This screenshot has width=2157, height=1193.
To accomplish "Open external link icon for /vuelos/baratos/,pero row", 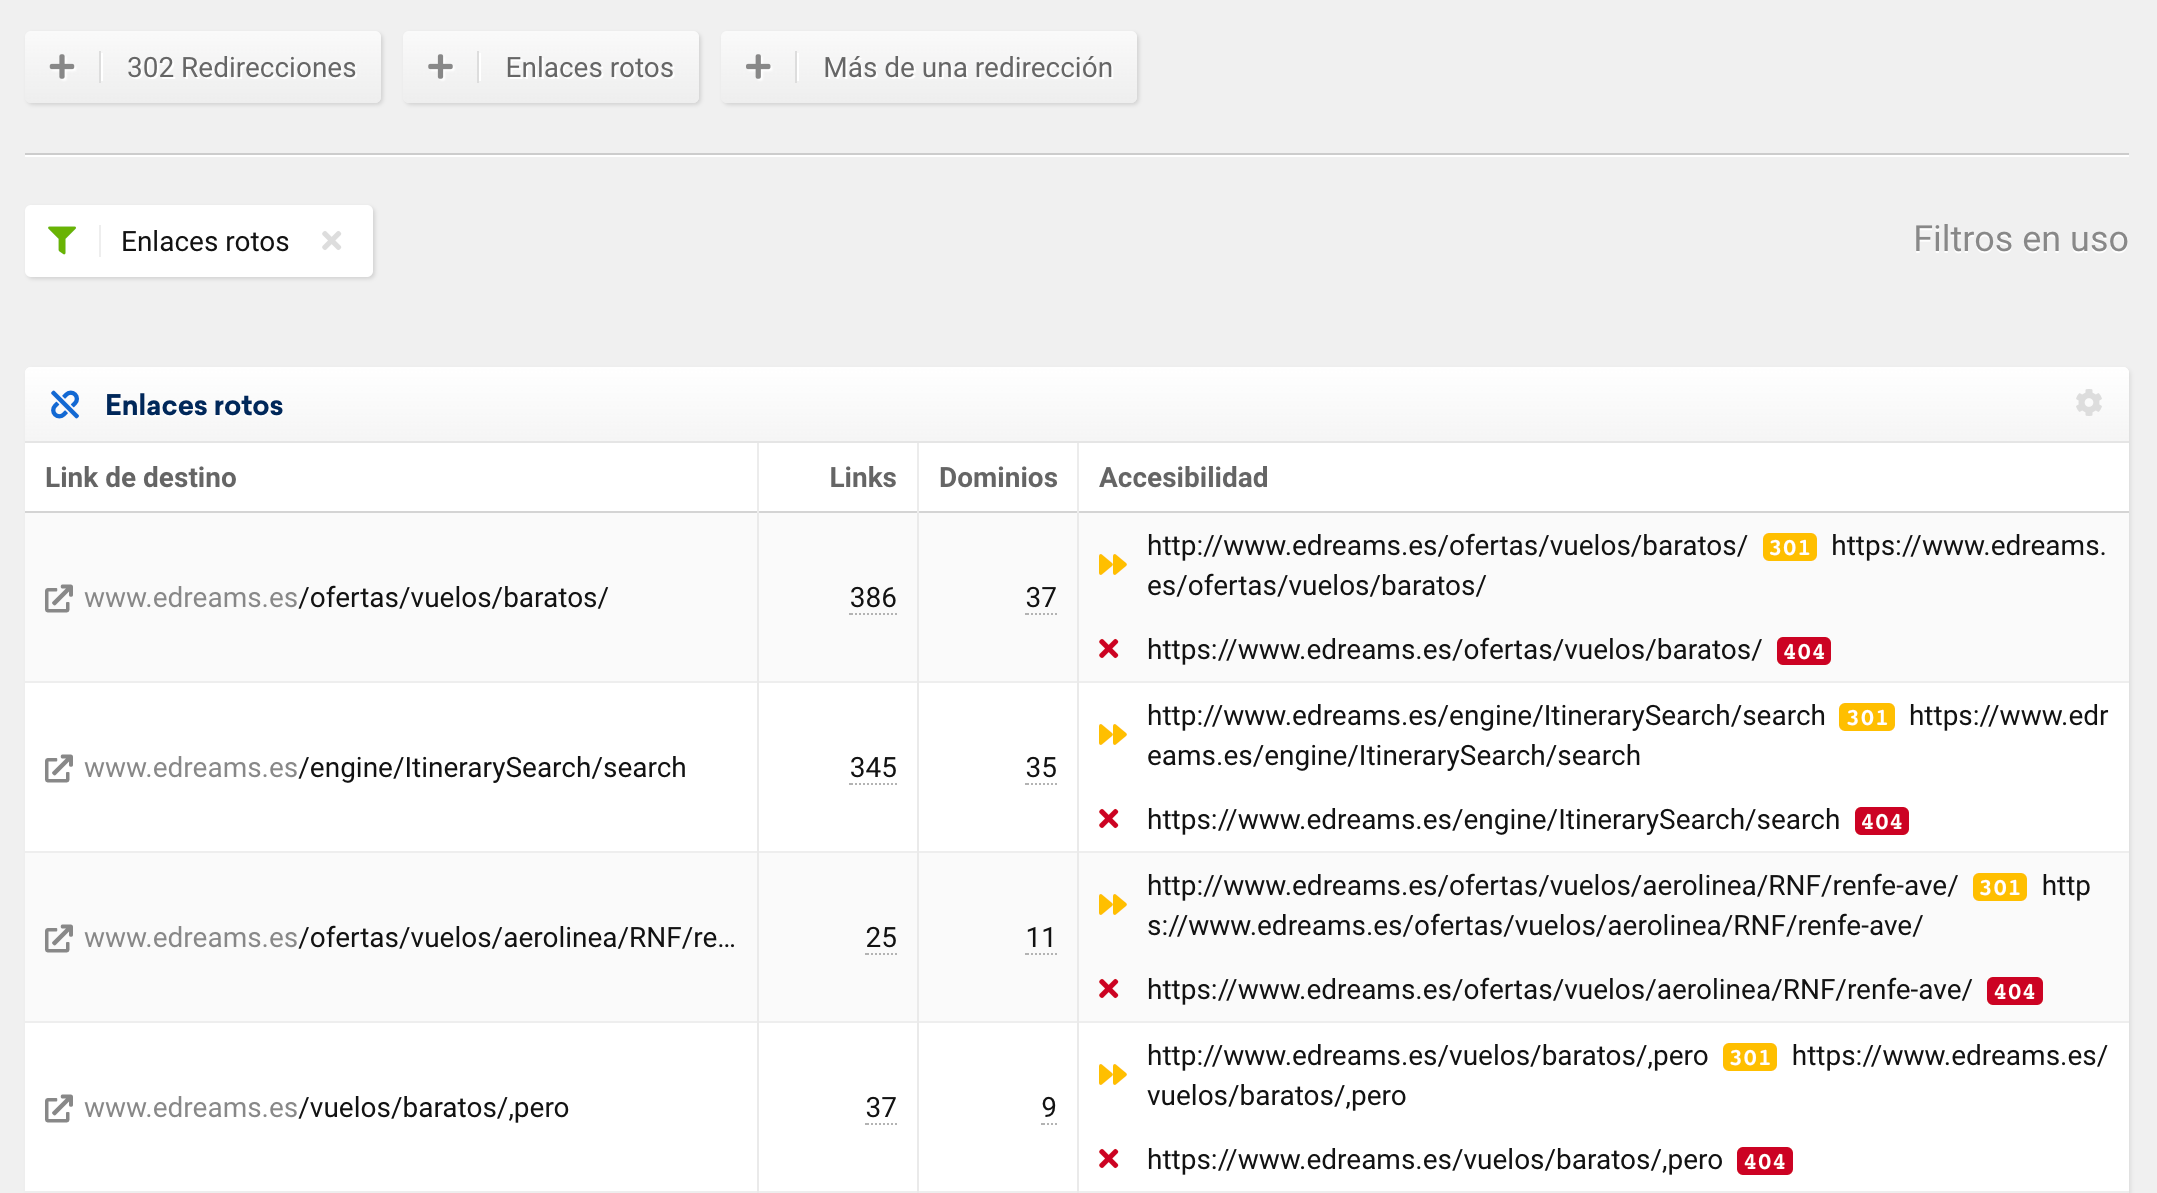I will click(59, 1108).
